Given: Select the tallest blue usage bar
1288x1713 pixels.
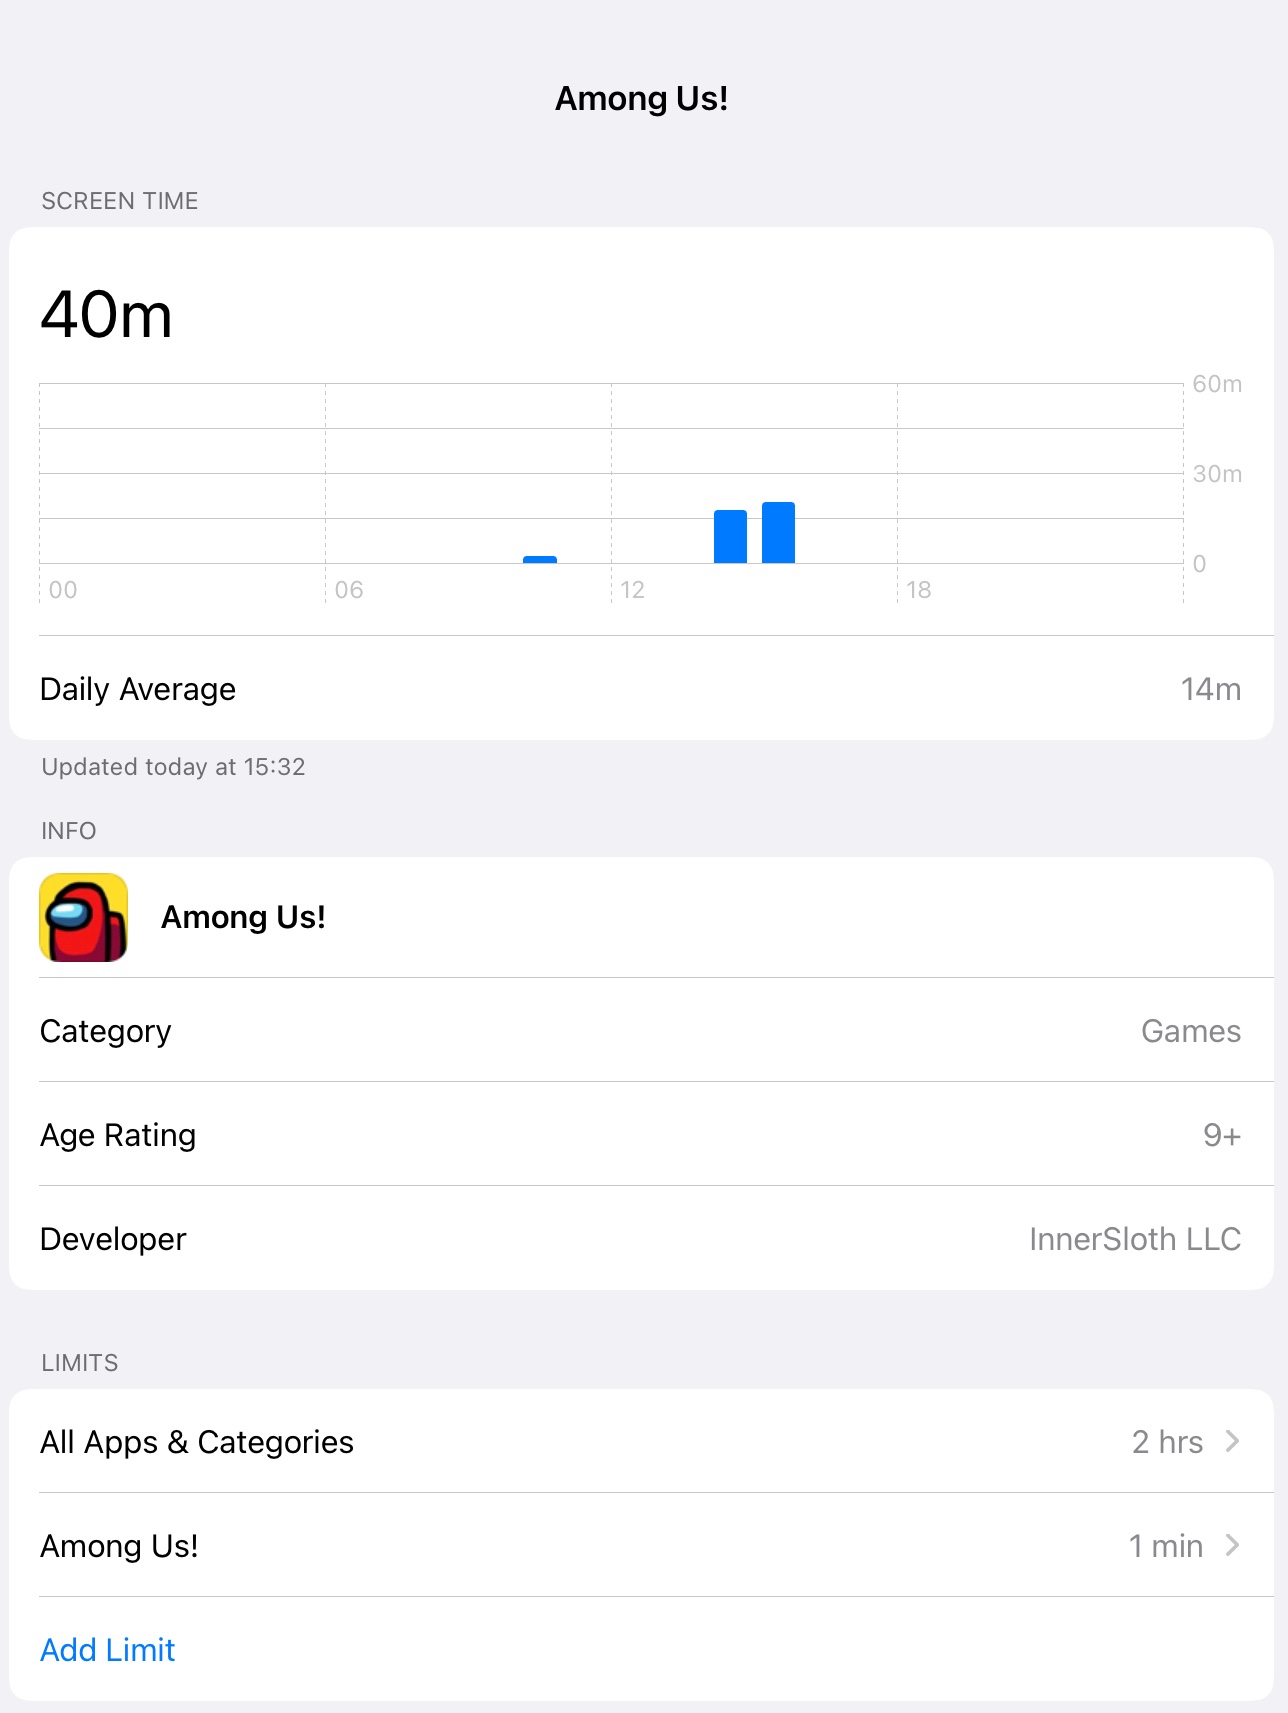Looking at the screenshot, I should [778, 533].
